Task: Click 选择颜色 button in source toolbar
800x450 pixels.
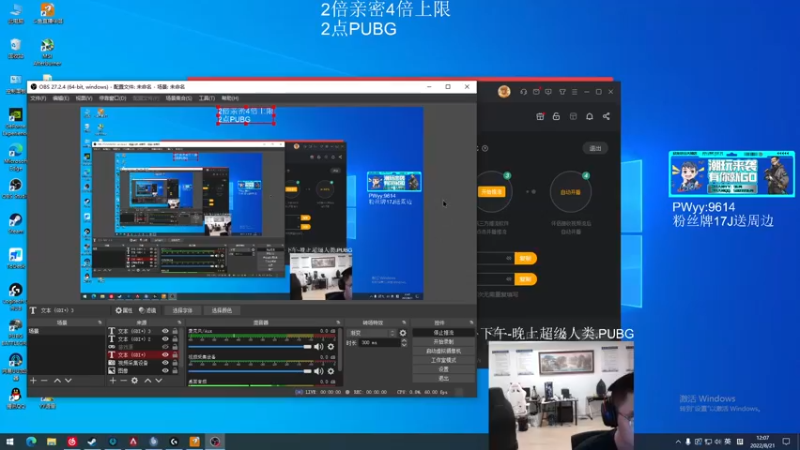Action: pyautogui.click(x=221, y=310)
